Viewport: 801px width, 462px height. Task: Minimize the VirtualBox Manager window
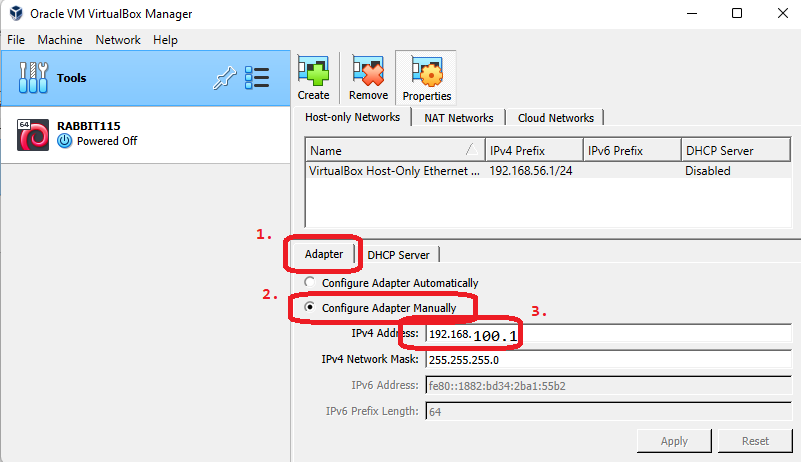click(x=692, y=13)
